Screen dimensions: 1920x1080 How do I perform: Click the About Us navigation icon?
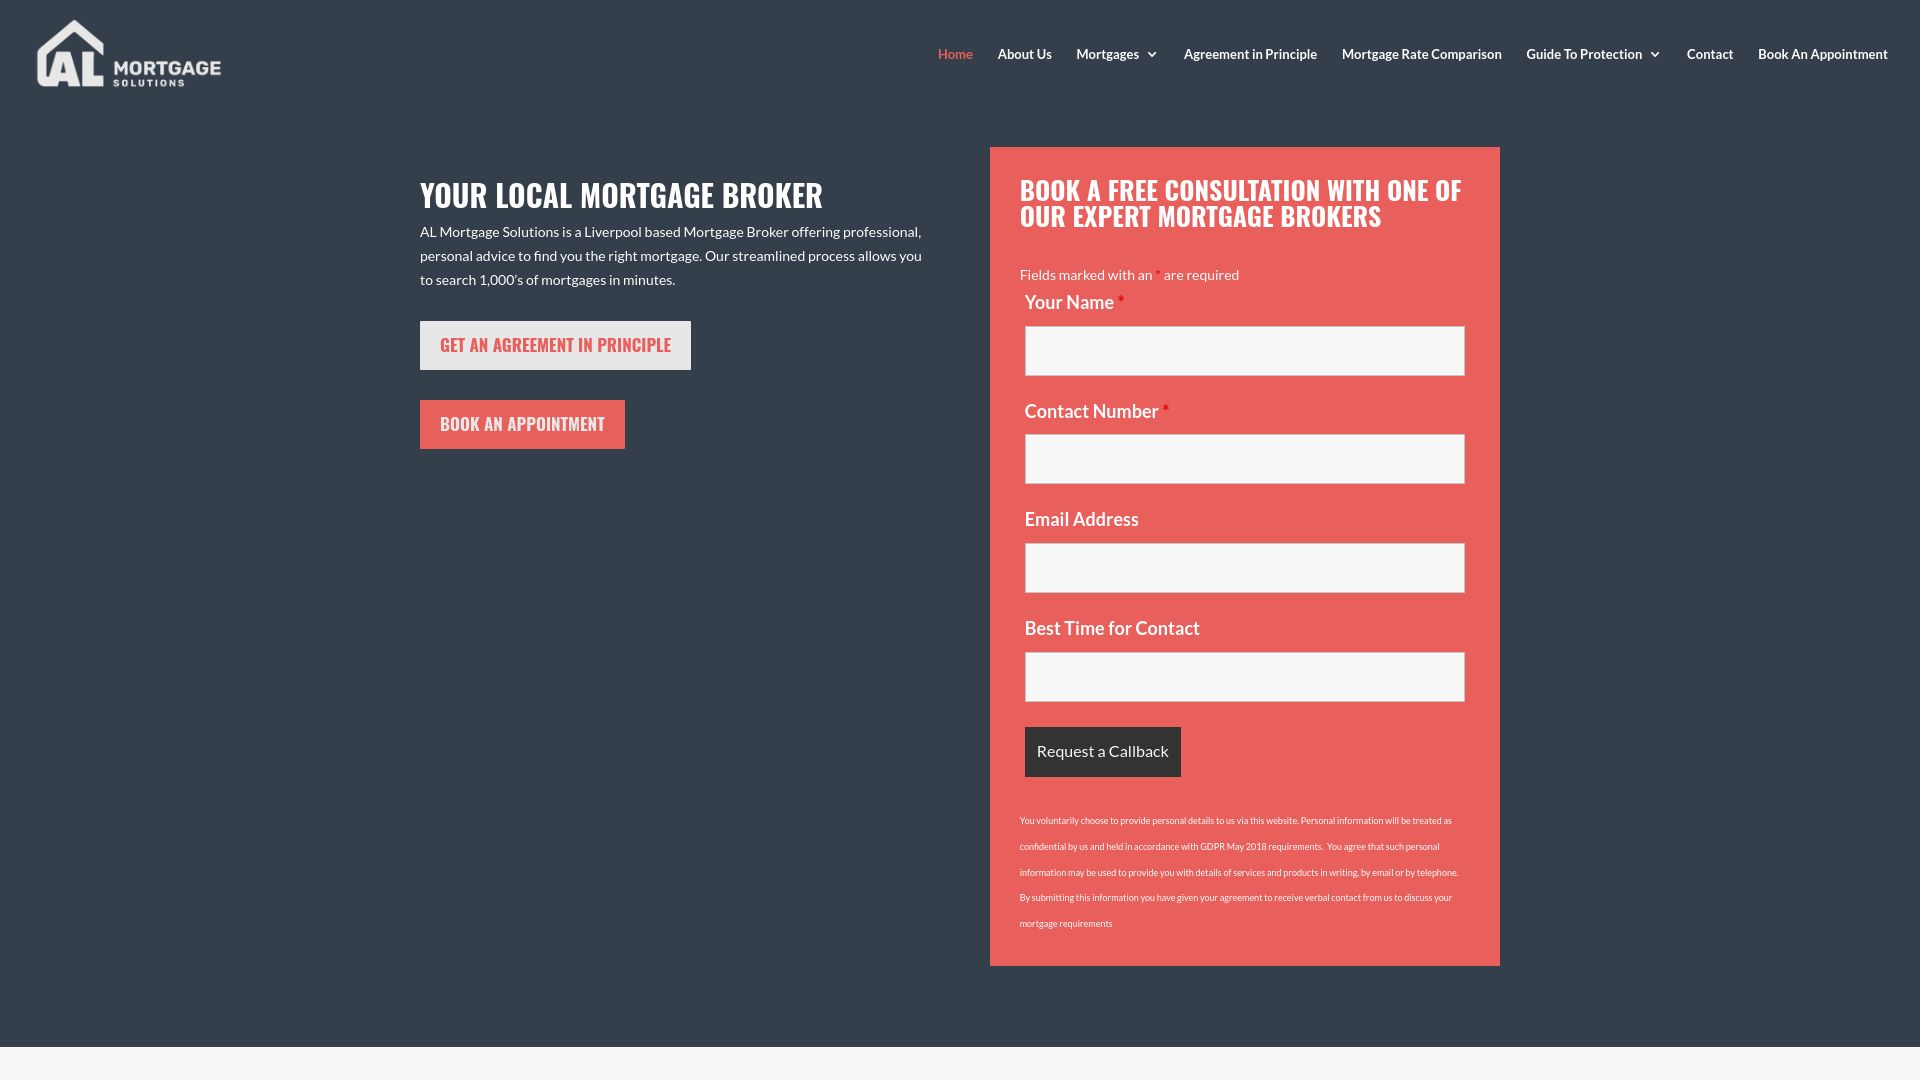pos(1023,54)
